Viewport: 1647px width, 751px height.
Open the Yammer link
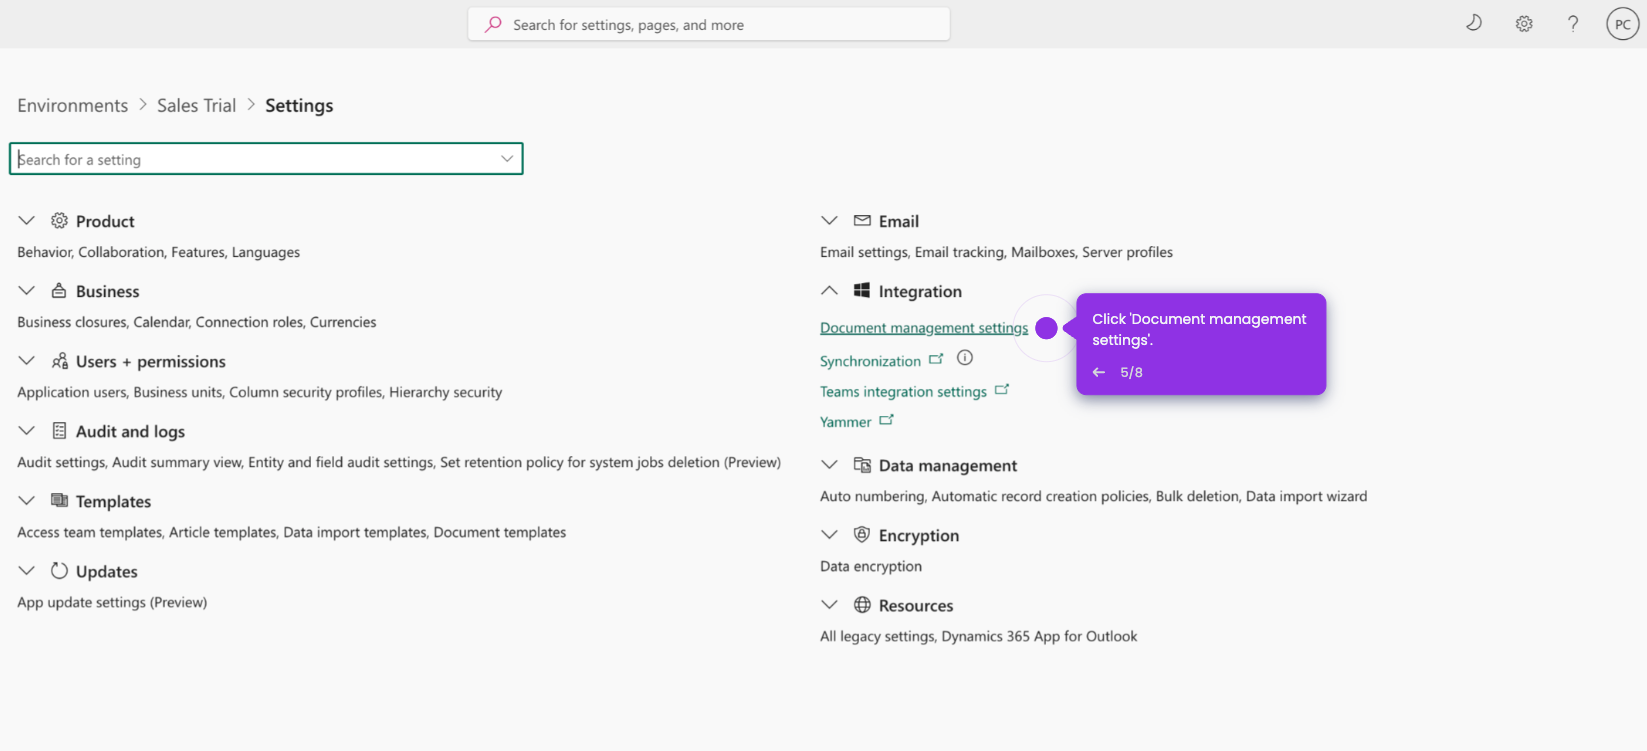pyautogui.click(x=845, y=422)
